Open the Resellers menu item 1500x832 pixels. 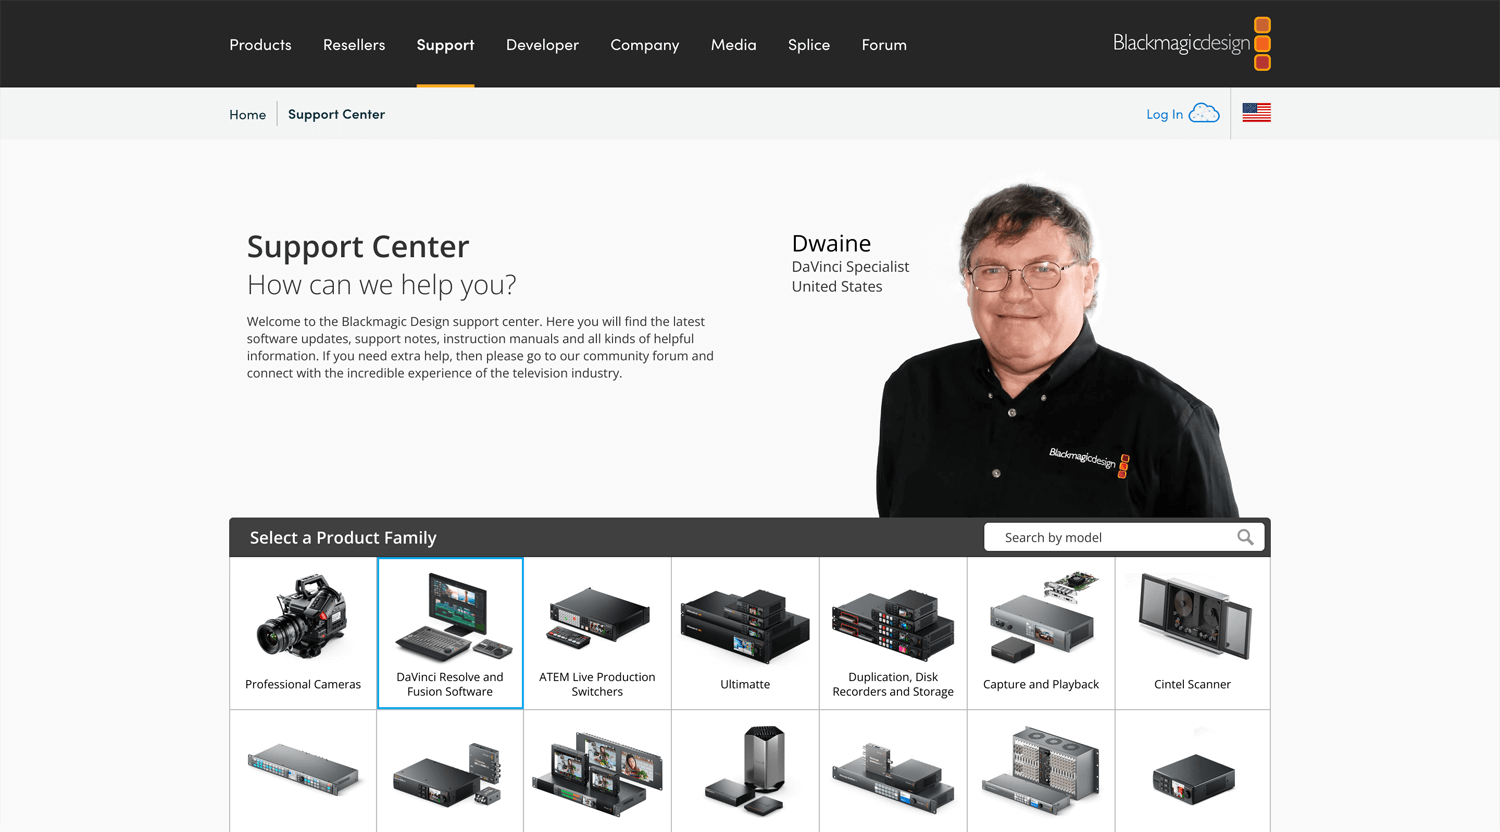coord(354,44)
